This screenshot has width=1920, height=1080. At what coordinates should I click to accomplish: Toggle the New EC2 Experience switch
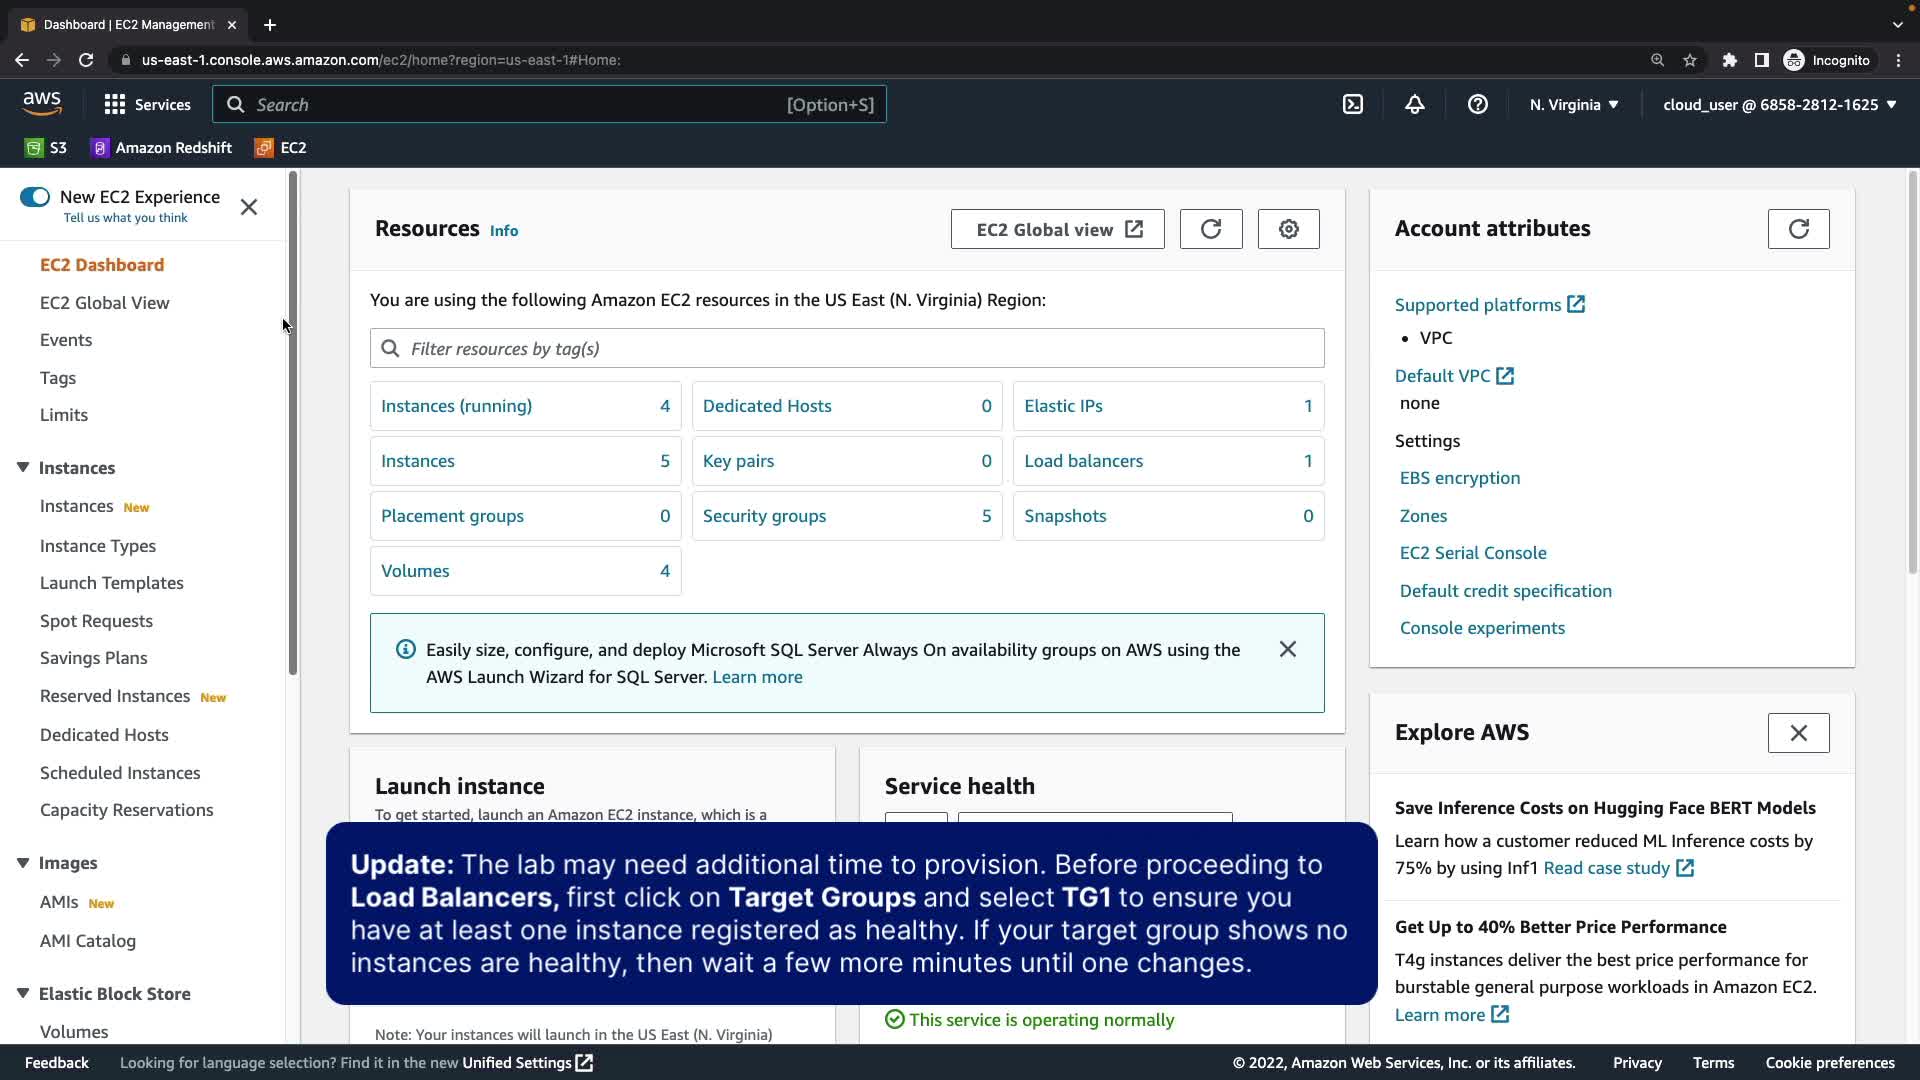click(x=35, y=197)
